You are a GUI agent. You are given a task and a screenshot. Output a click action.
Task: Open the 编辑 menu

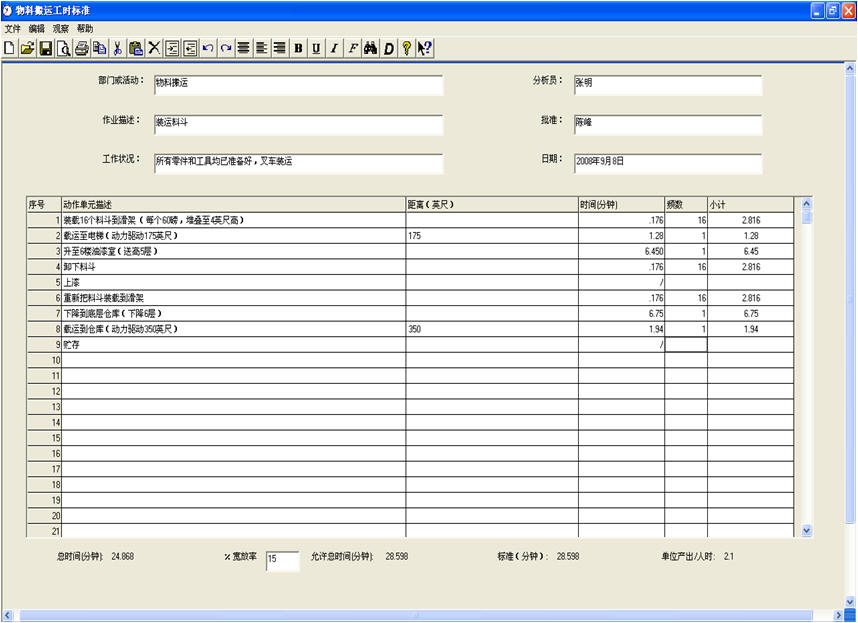pyautogui.click(x=37, y=29)
